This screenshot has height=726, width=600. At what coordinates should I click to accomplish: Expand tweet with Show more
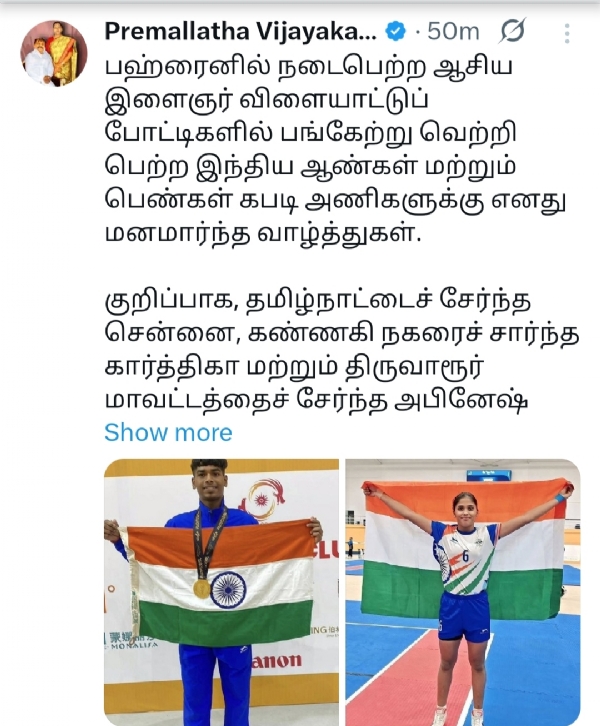coord(168,432)
